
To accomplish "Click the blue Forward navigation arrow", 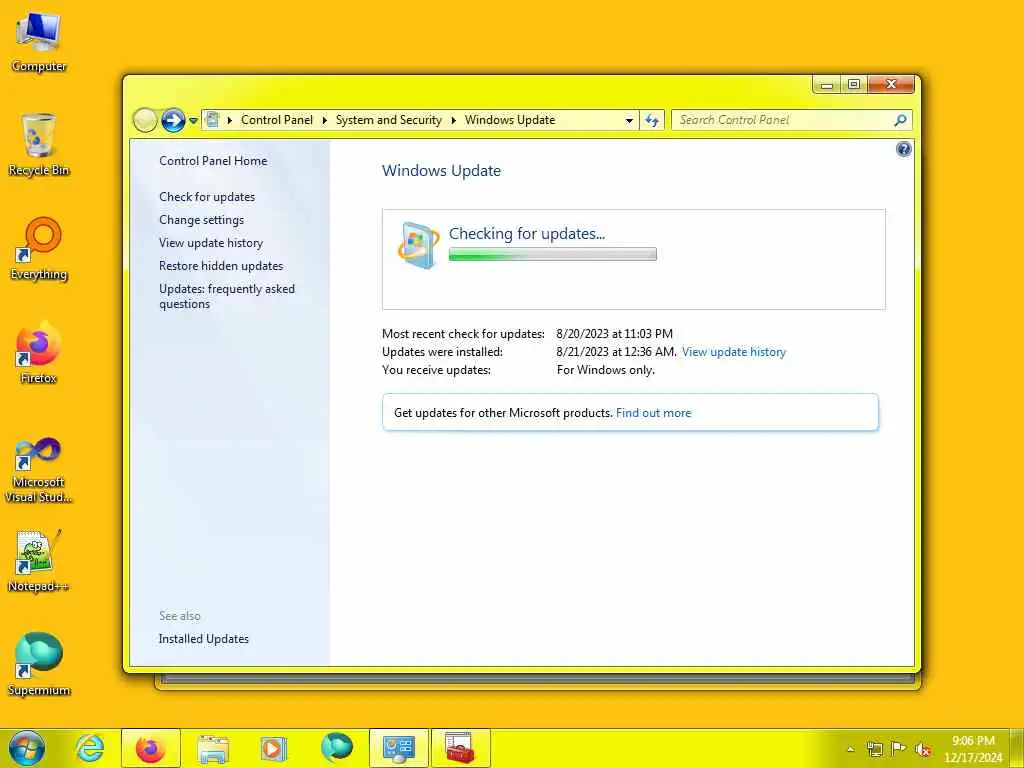I will [173, 120].
